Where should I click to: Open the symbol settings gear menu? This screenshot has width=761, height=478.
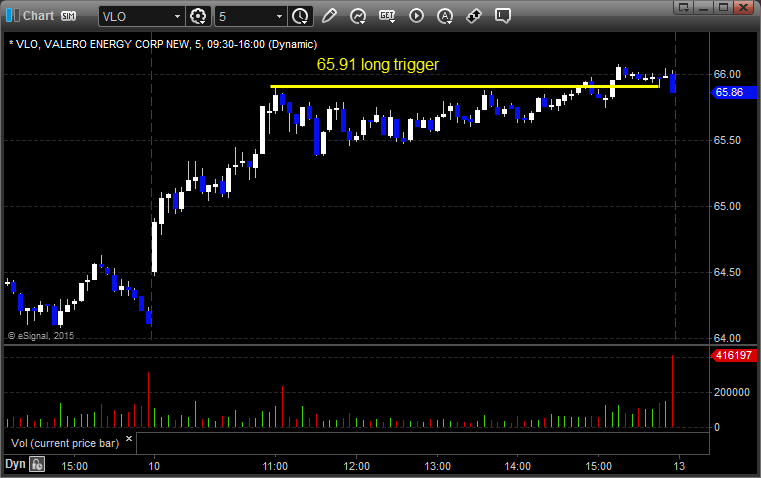pos(198,16)
